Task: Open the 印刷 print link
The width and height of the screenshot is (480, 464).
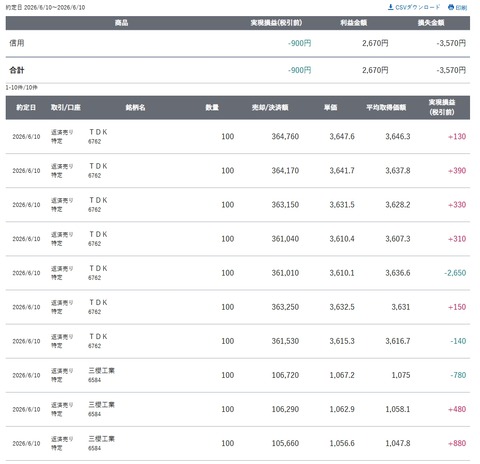Action: point(458,7)
